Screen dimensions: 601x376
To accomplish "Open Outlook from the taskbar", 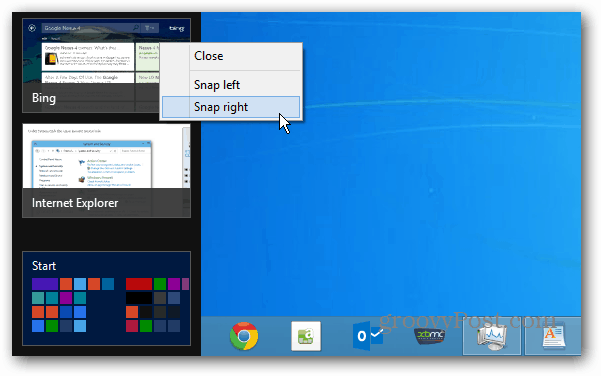I will 368,336.
